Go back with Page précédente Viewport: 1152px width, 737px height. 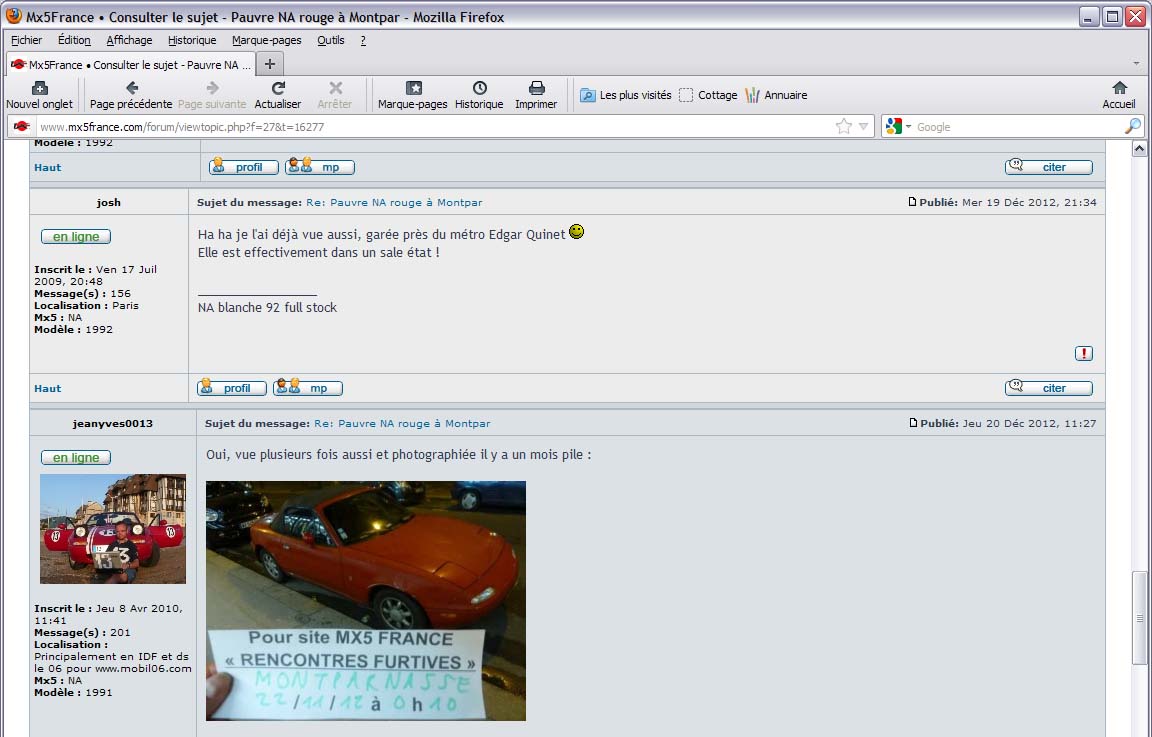coord(131,96)
